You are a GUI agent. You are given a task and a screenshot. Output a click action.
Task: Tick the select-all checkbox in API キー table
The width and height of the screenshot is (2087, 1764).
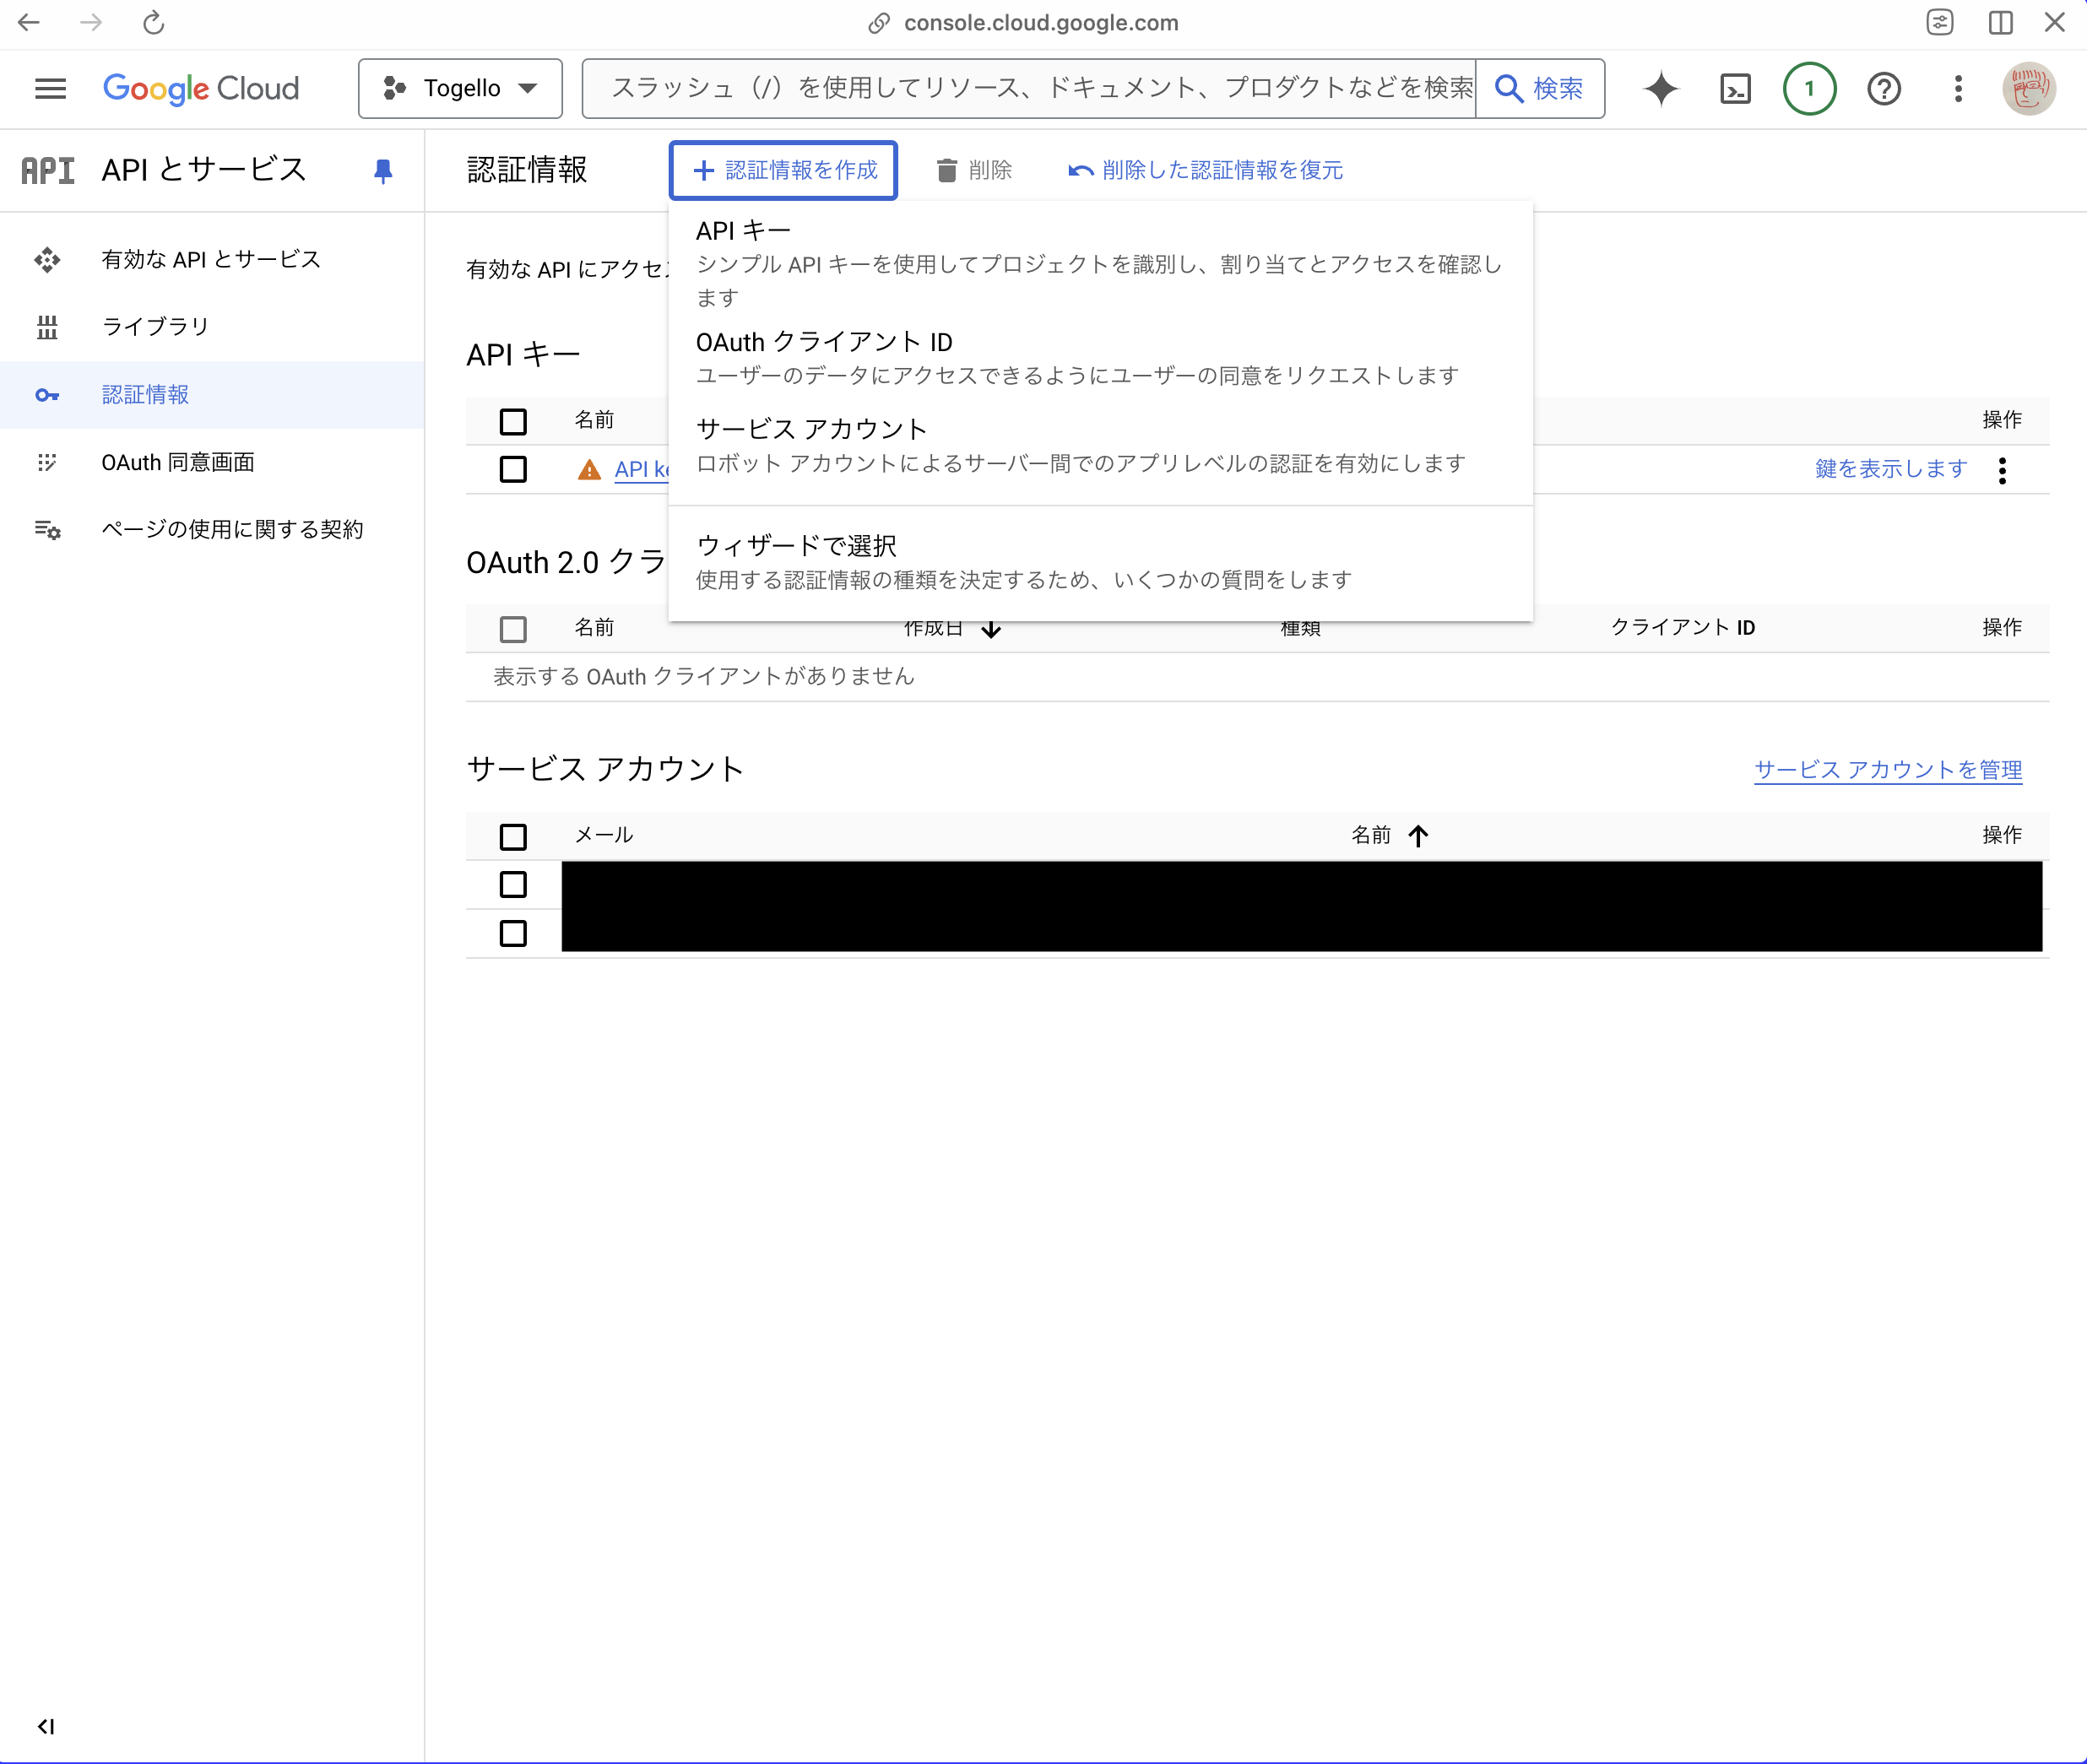point(513,421)
